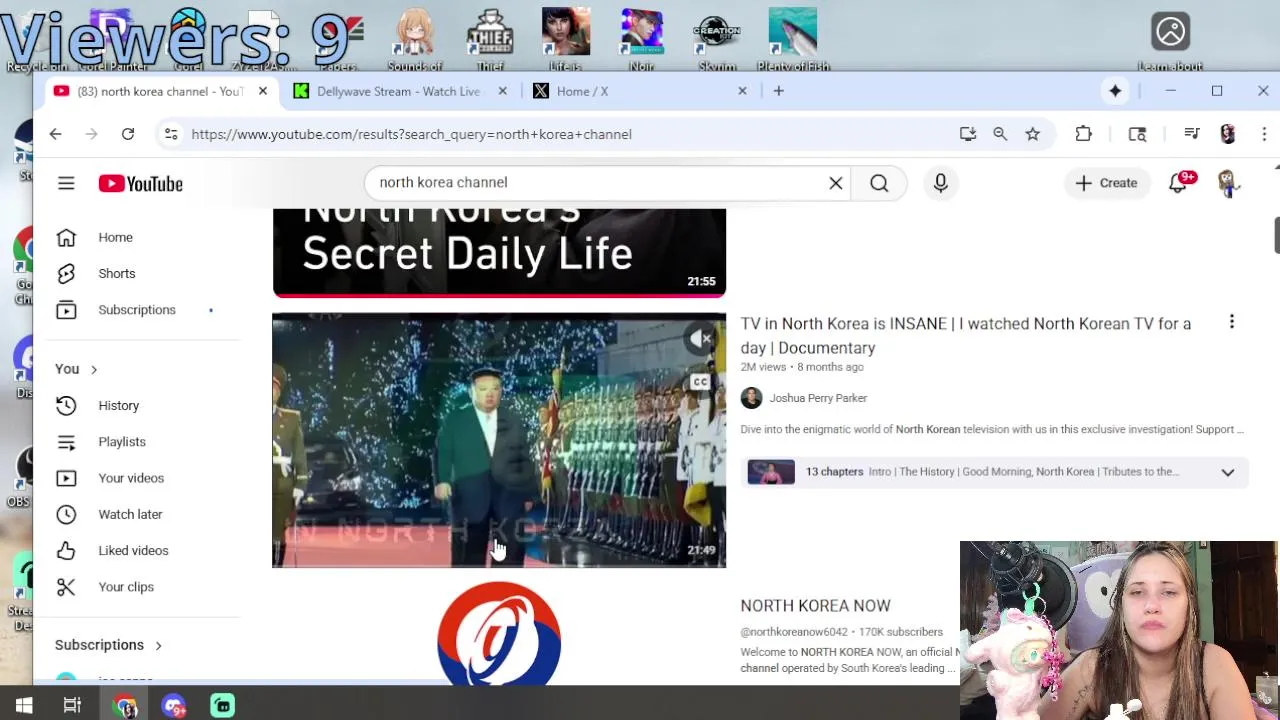Click the page vertical scrollbar thumb
The image size is (1280, 720).
click(1276, 235)
